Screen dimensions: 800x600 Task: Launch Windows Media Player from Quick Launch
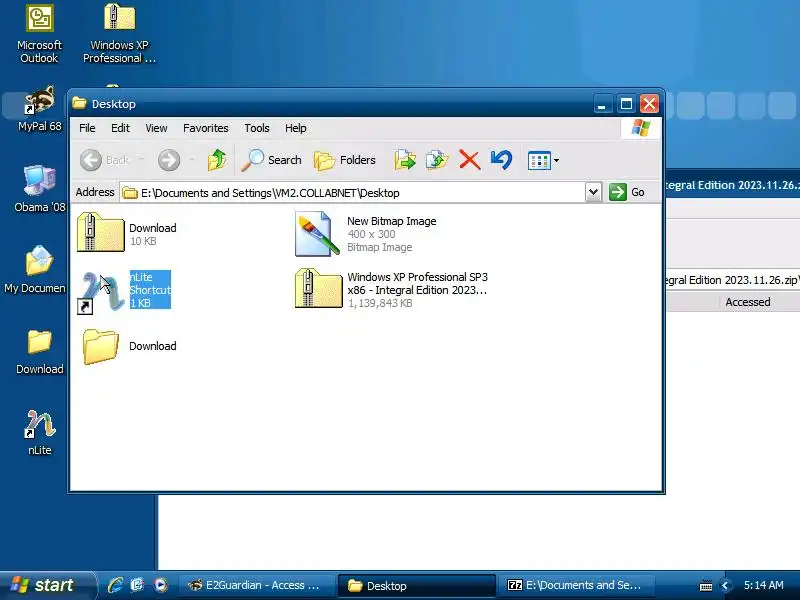(160, 585)
